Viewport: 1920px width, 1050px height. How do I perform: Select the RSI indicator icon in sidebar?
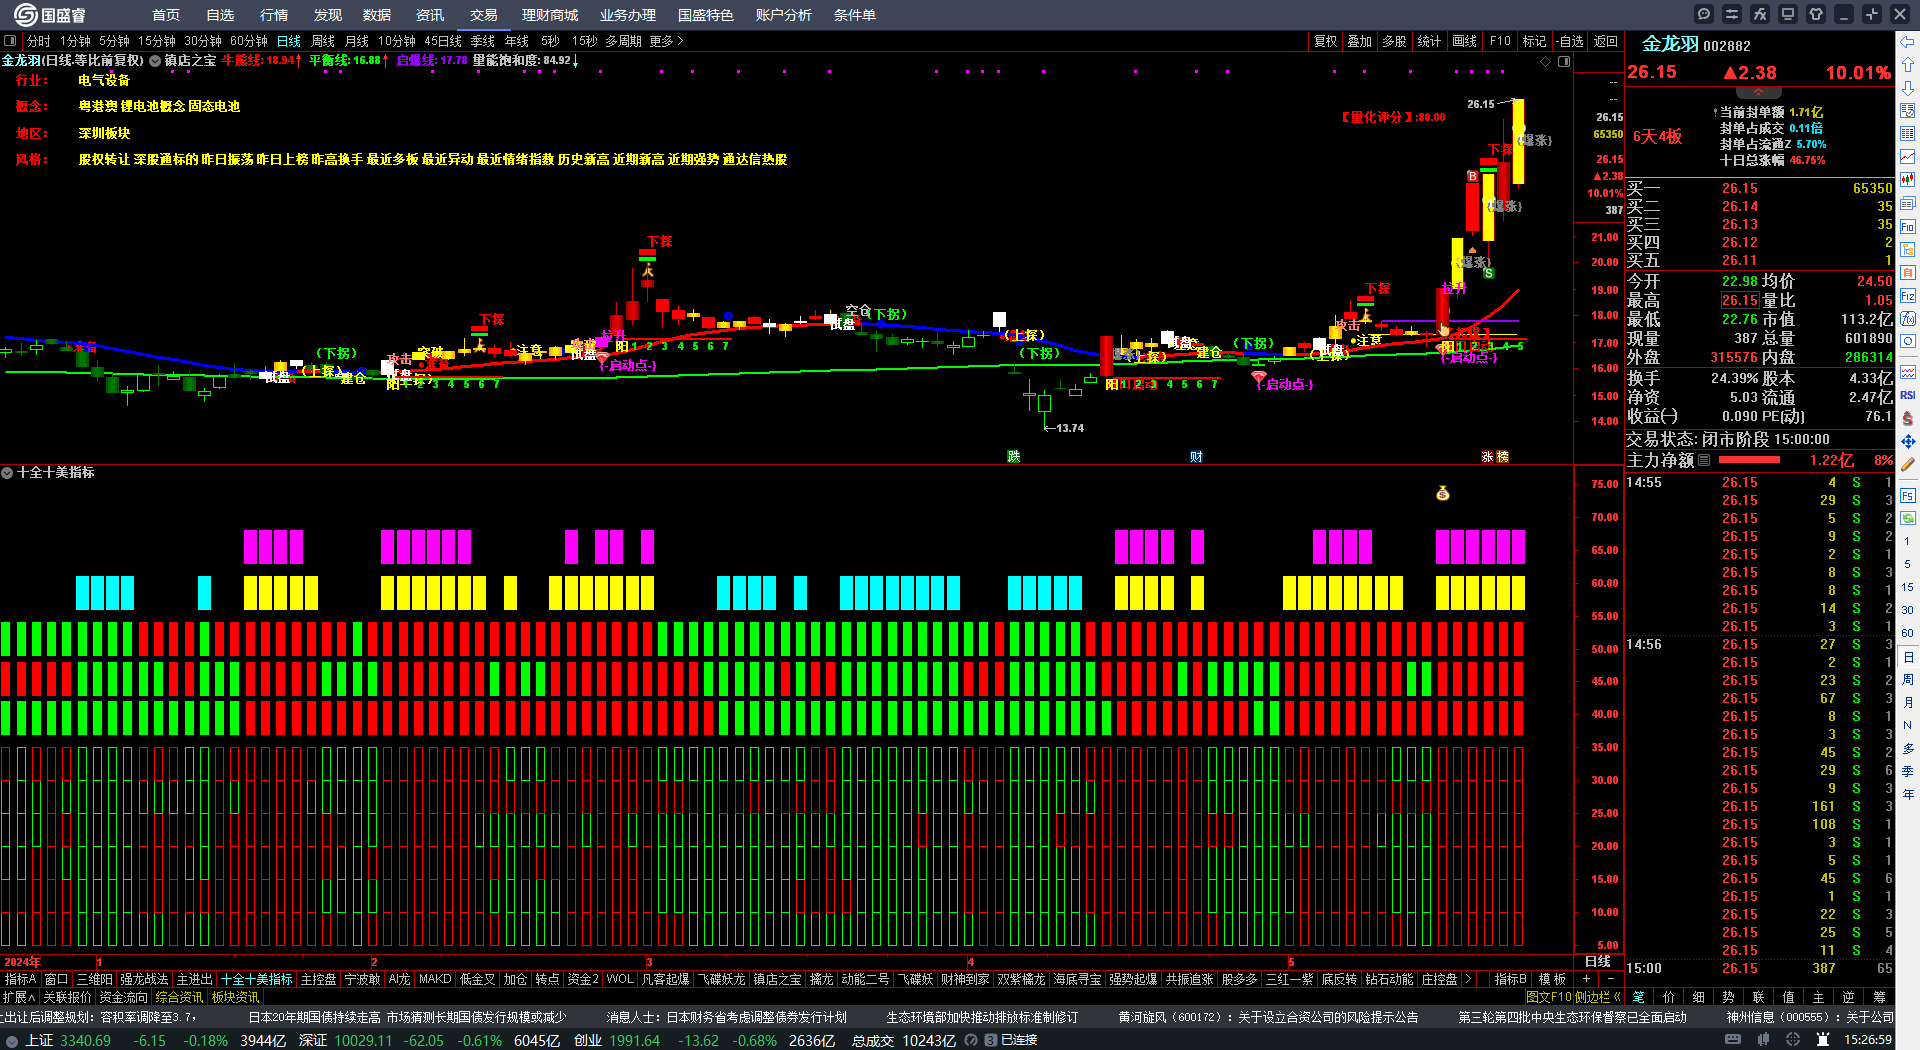tap(1908, 395)
